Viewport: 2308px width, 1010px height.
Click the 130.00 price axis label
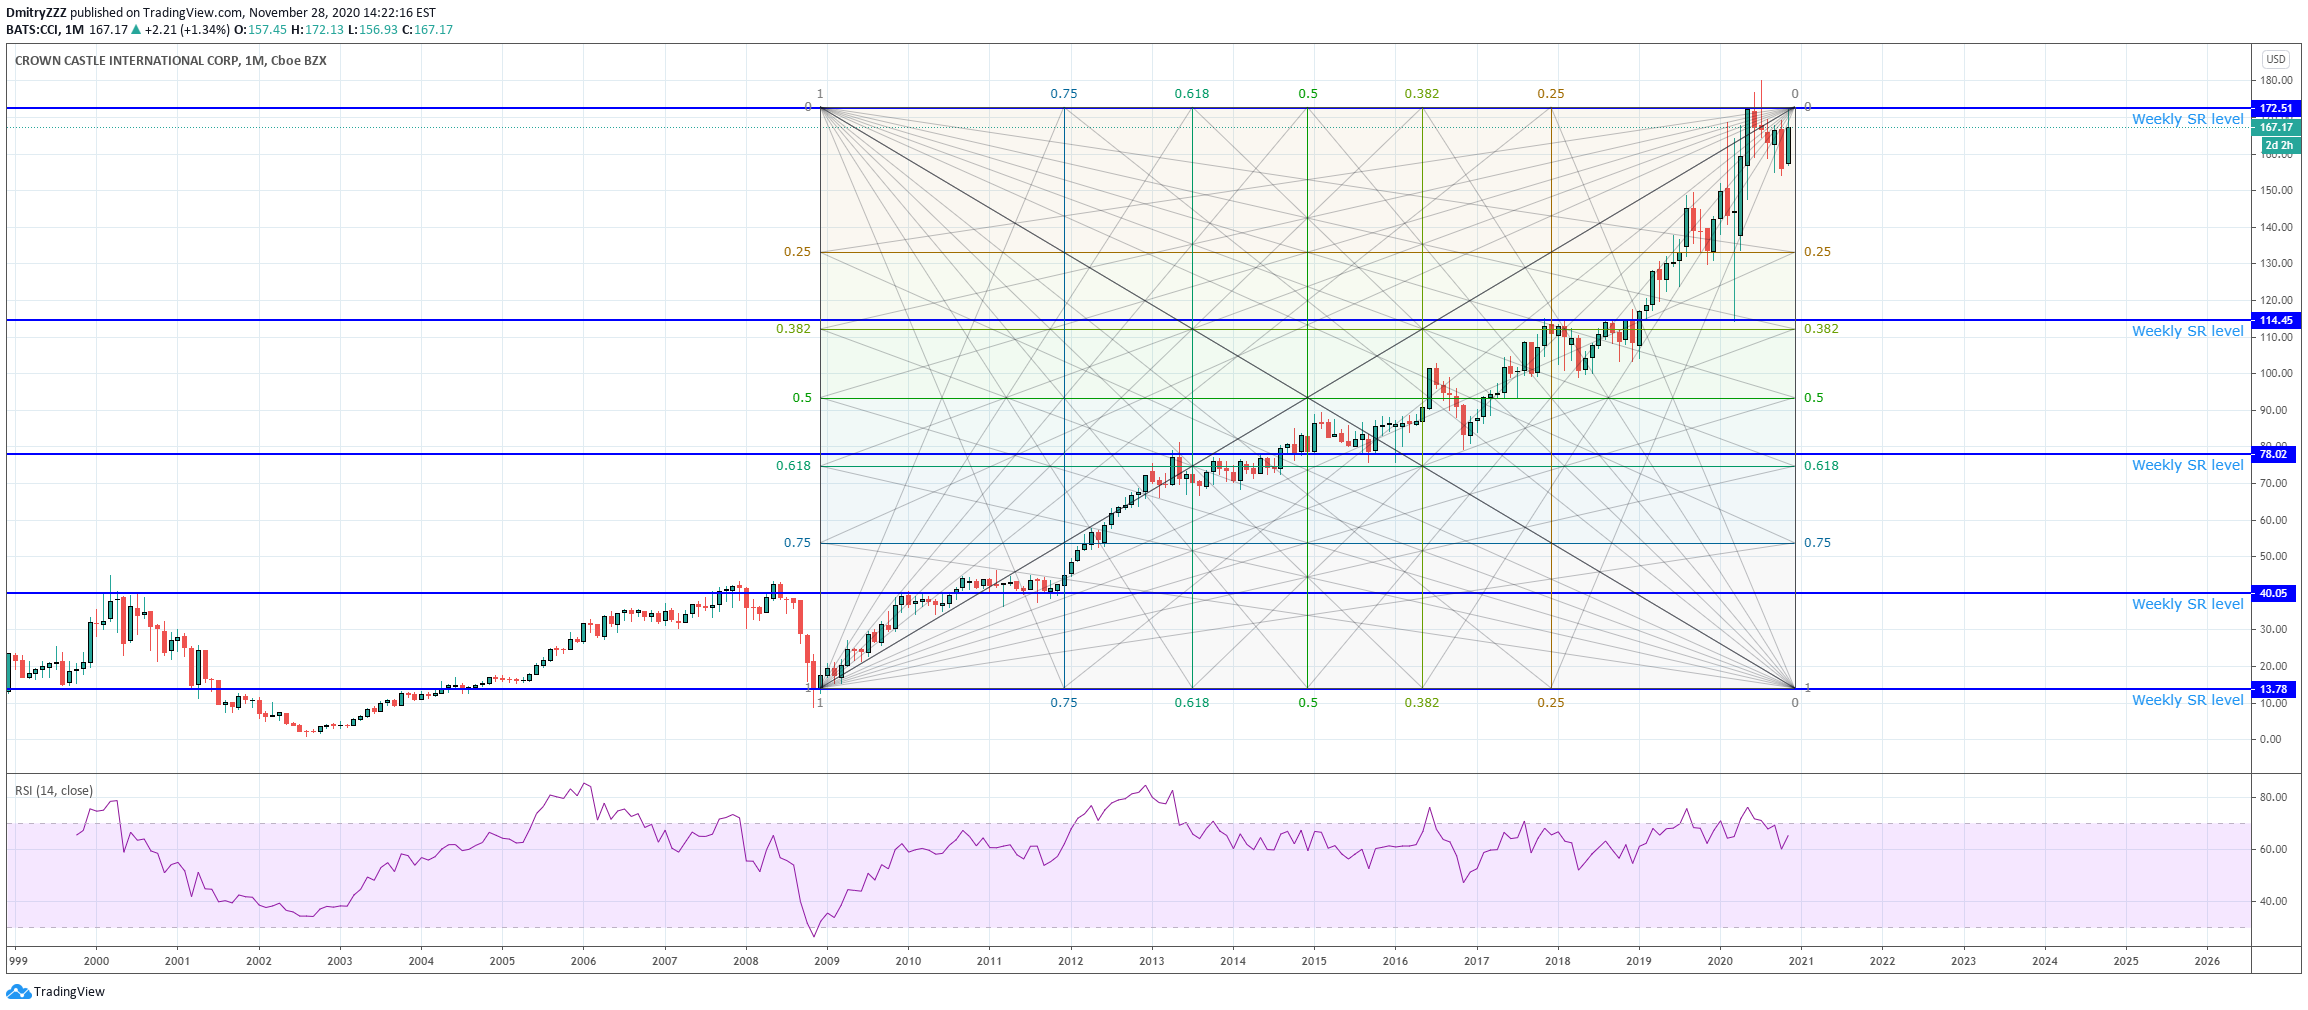pos(2276,263)
